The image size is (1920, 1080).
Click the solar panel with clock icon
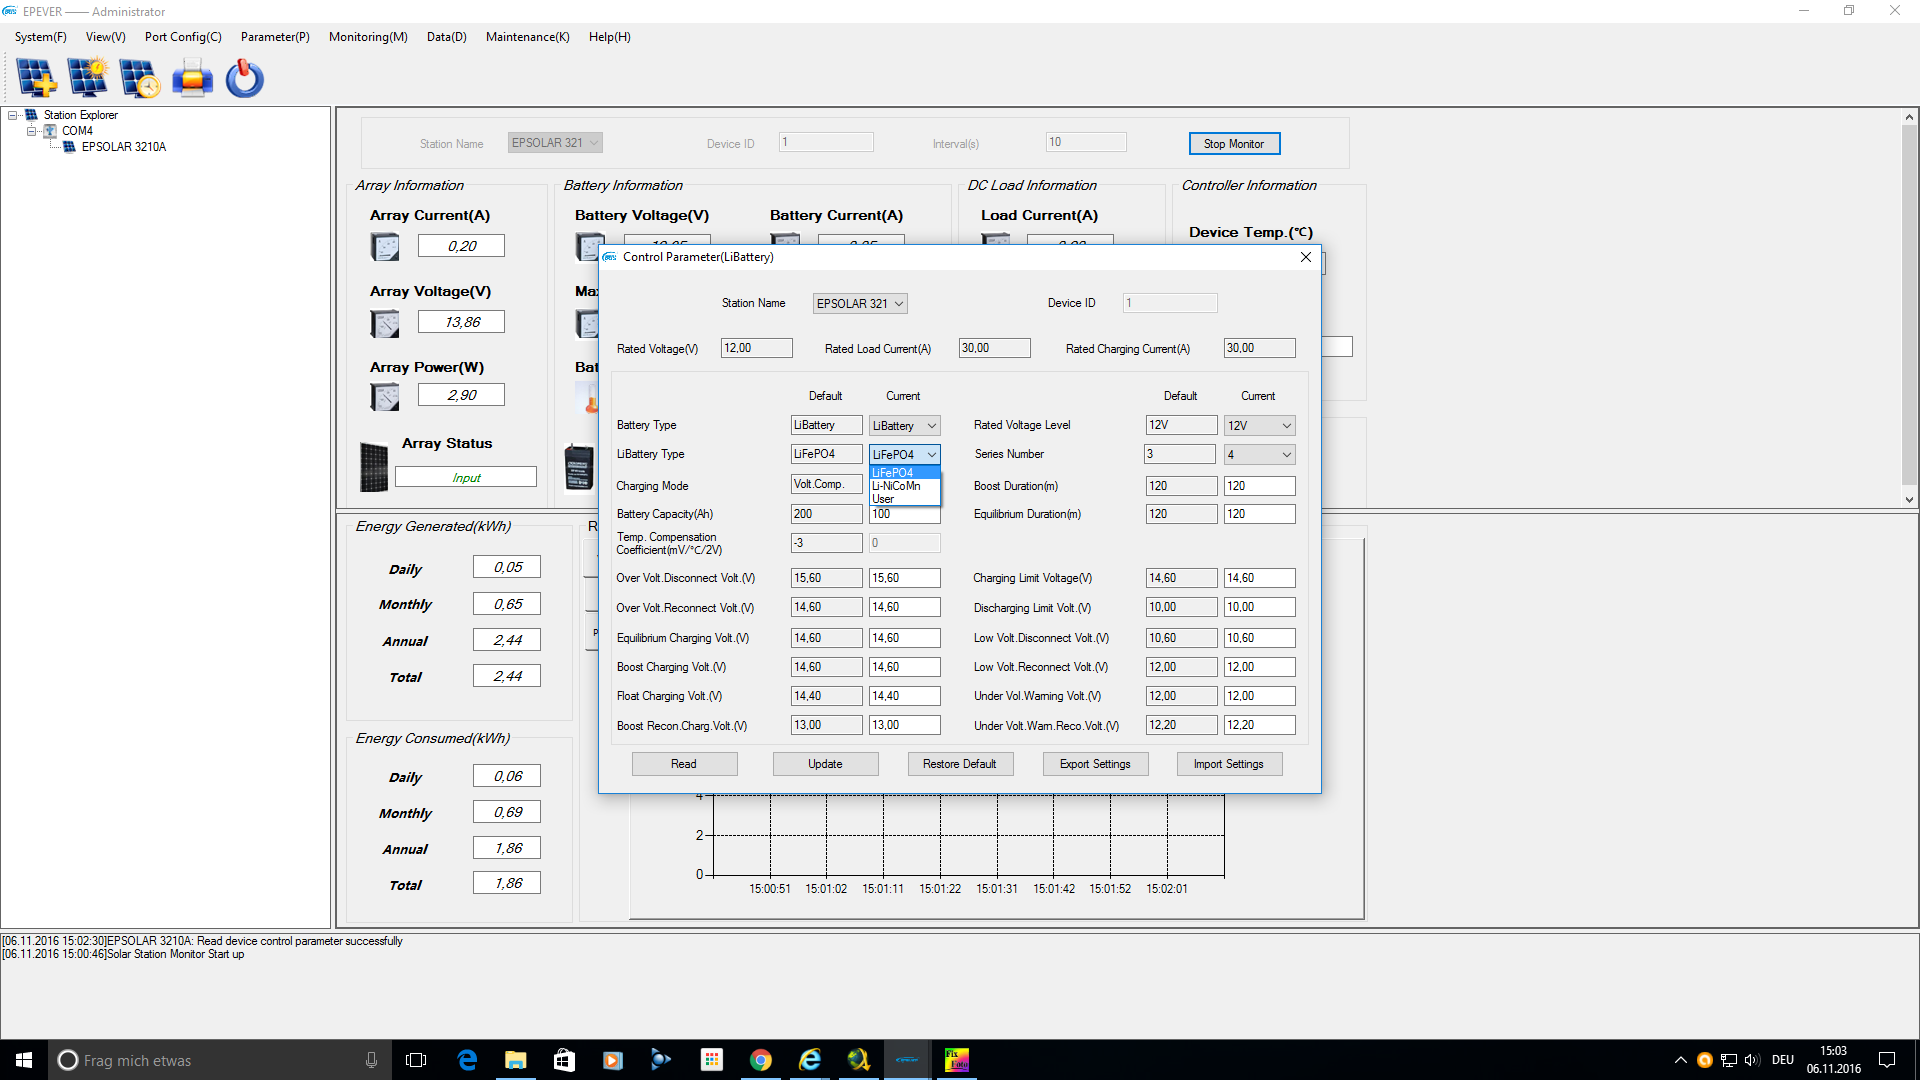(x=139, y=78)
